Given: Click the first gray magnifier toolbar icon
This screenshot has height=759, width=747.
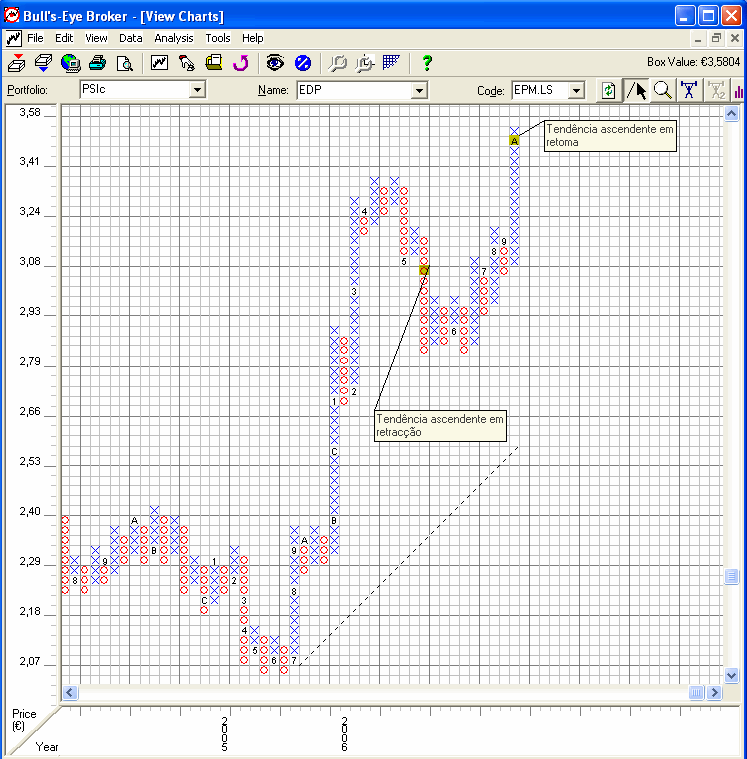Looking at the screenshot, I should 337,63.
